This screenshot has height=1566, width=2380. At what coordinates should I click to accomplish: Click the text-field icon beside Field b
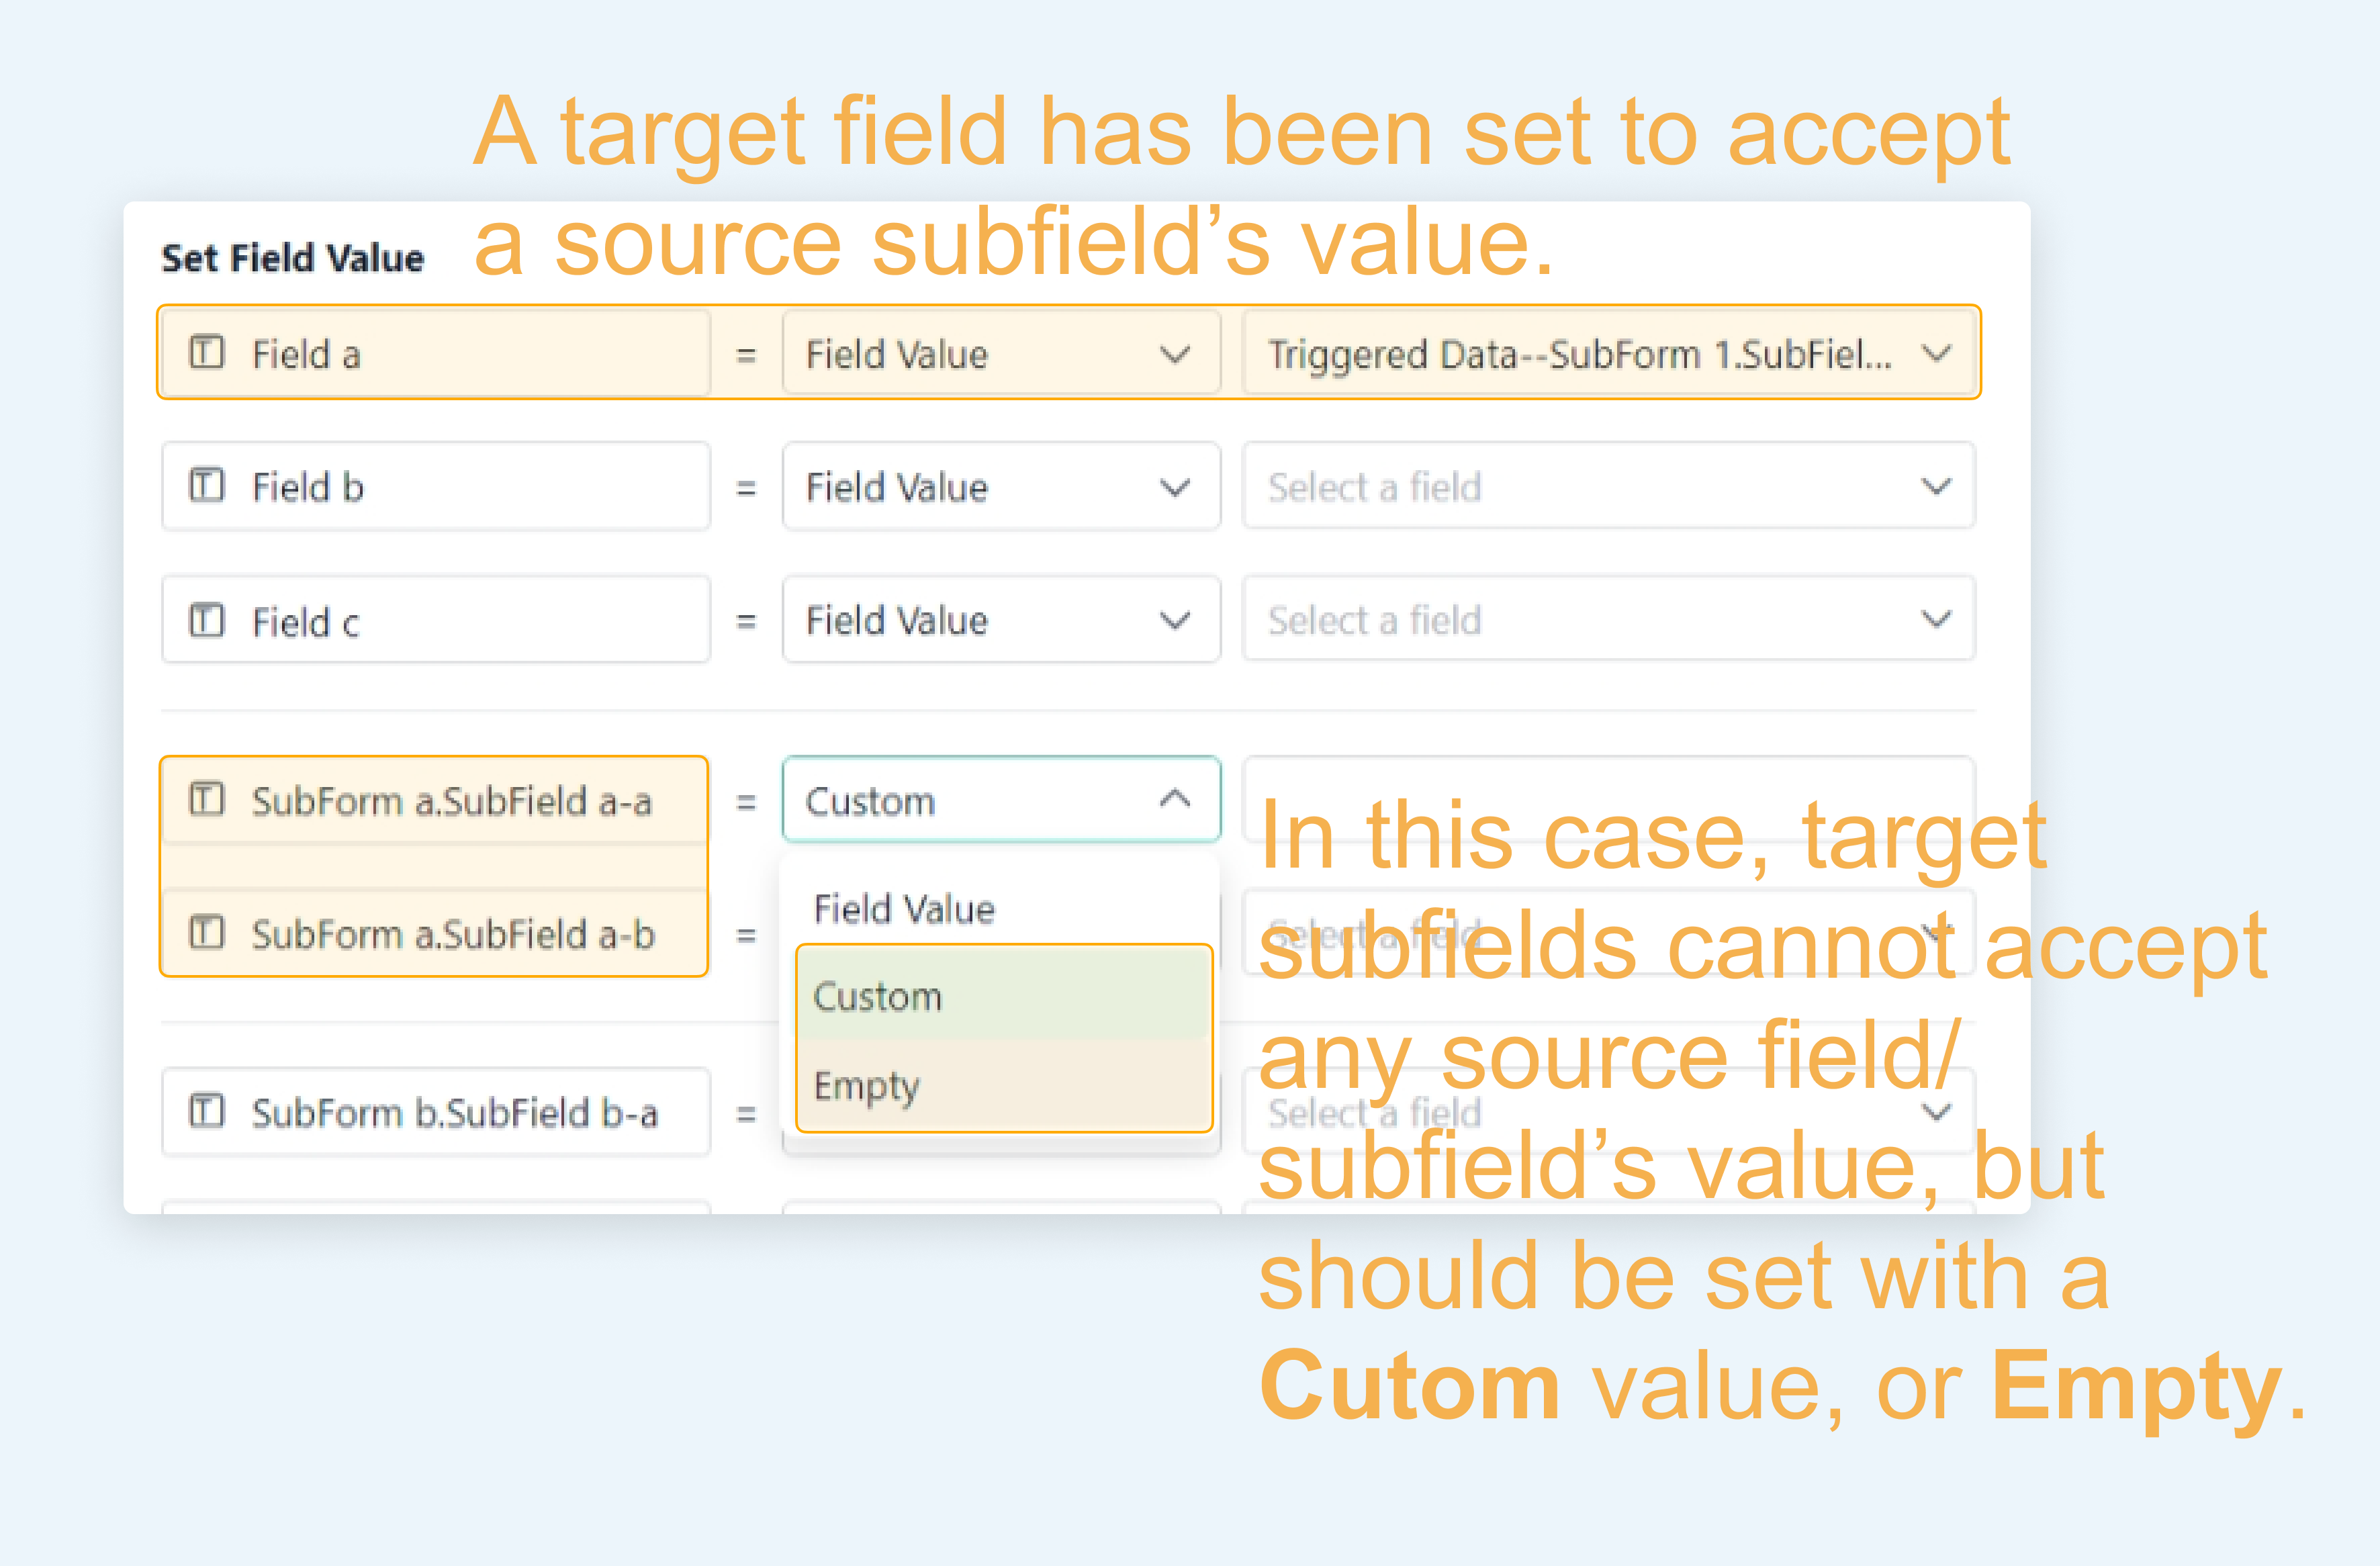point(207,486)
